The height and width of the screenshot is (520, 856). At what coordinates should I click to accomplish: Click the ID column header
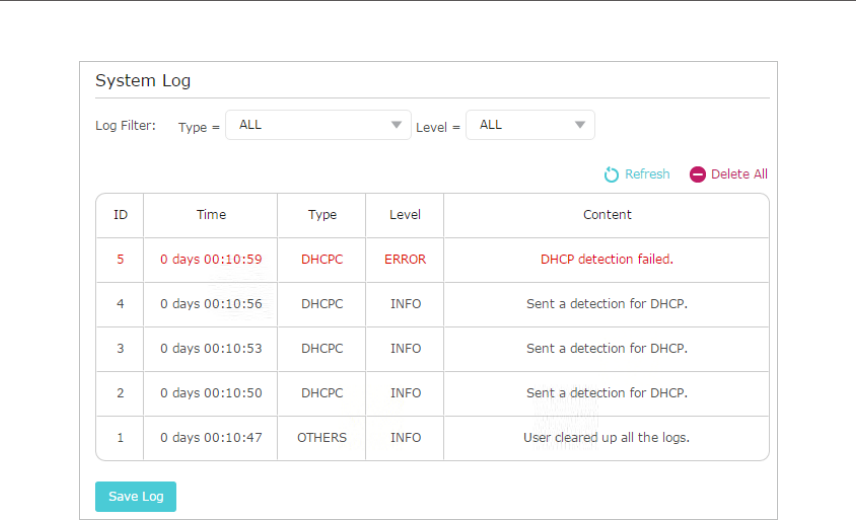click(x=120, y=215)
